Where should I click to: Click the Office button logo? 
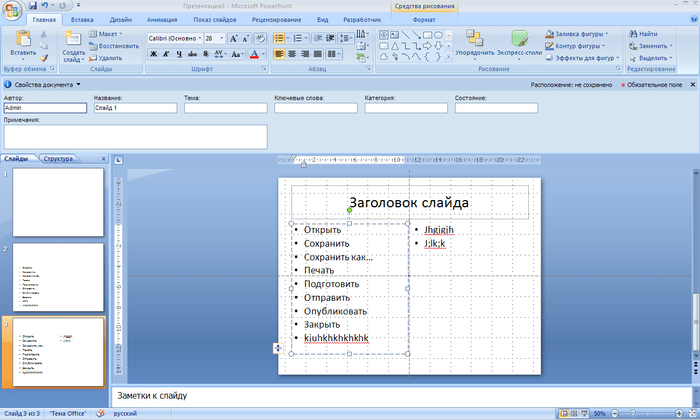pos(12,9)
